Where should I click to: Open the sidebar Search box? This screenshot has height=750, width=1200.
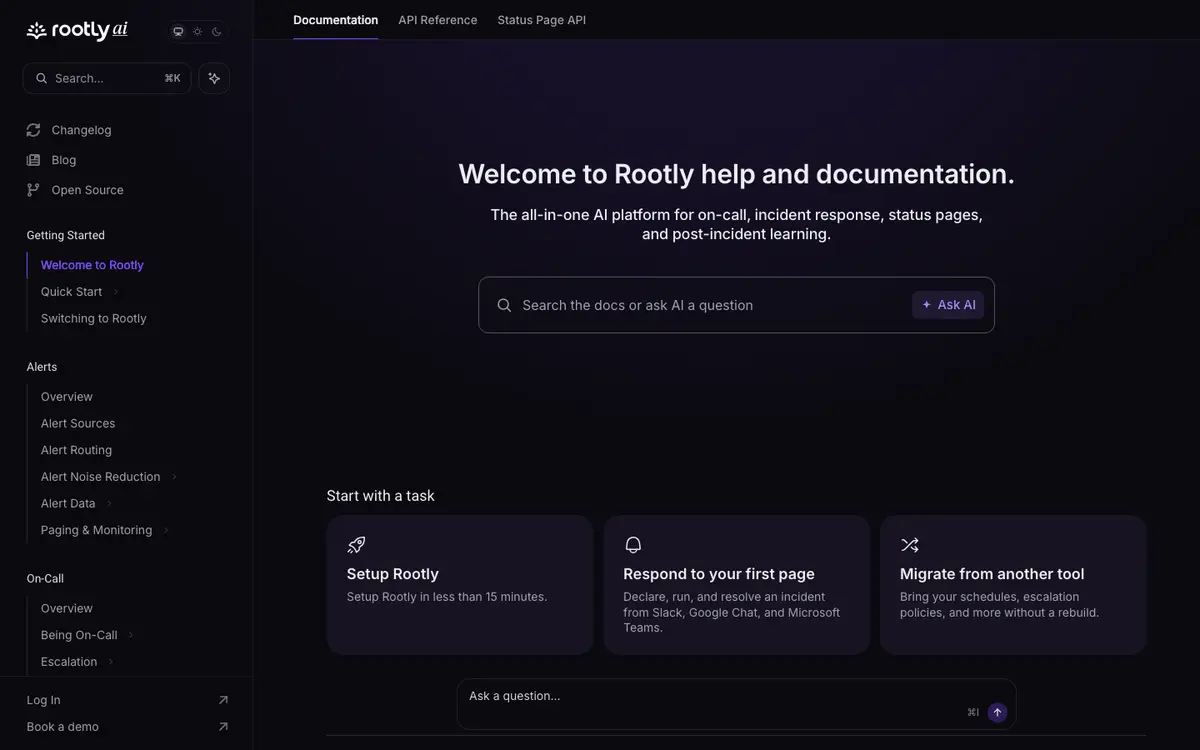coord(107,78)
